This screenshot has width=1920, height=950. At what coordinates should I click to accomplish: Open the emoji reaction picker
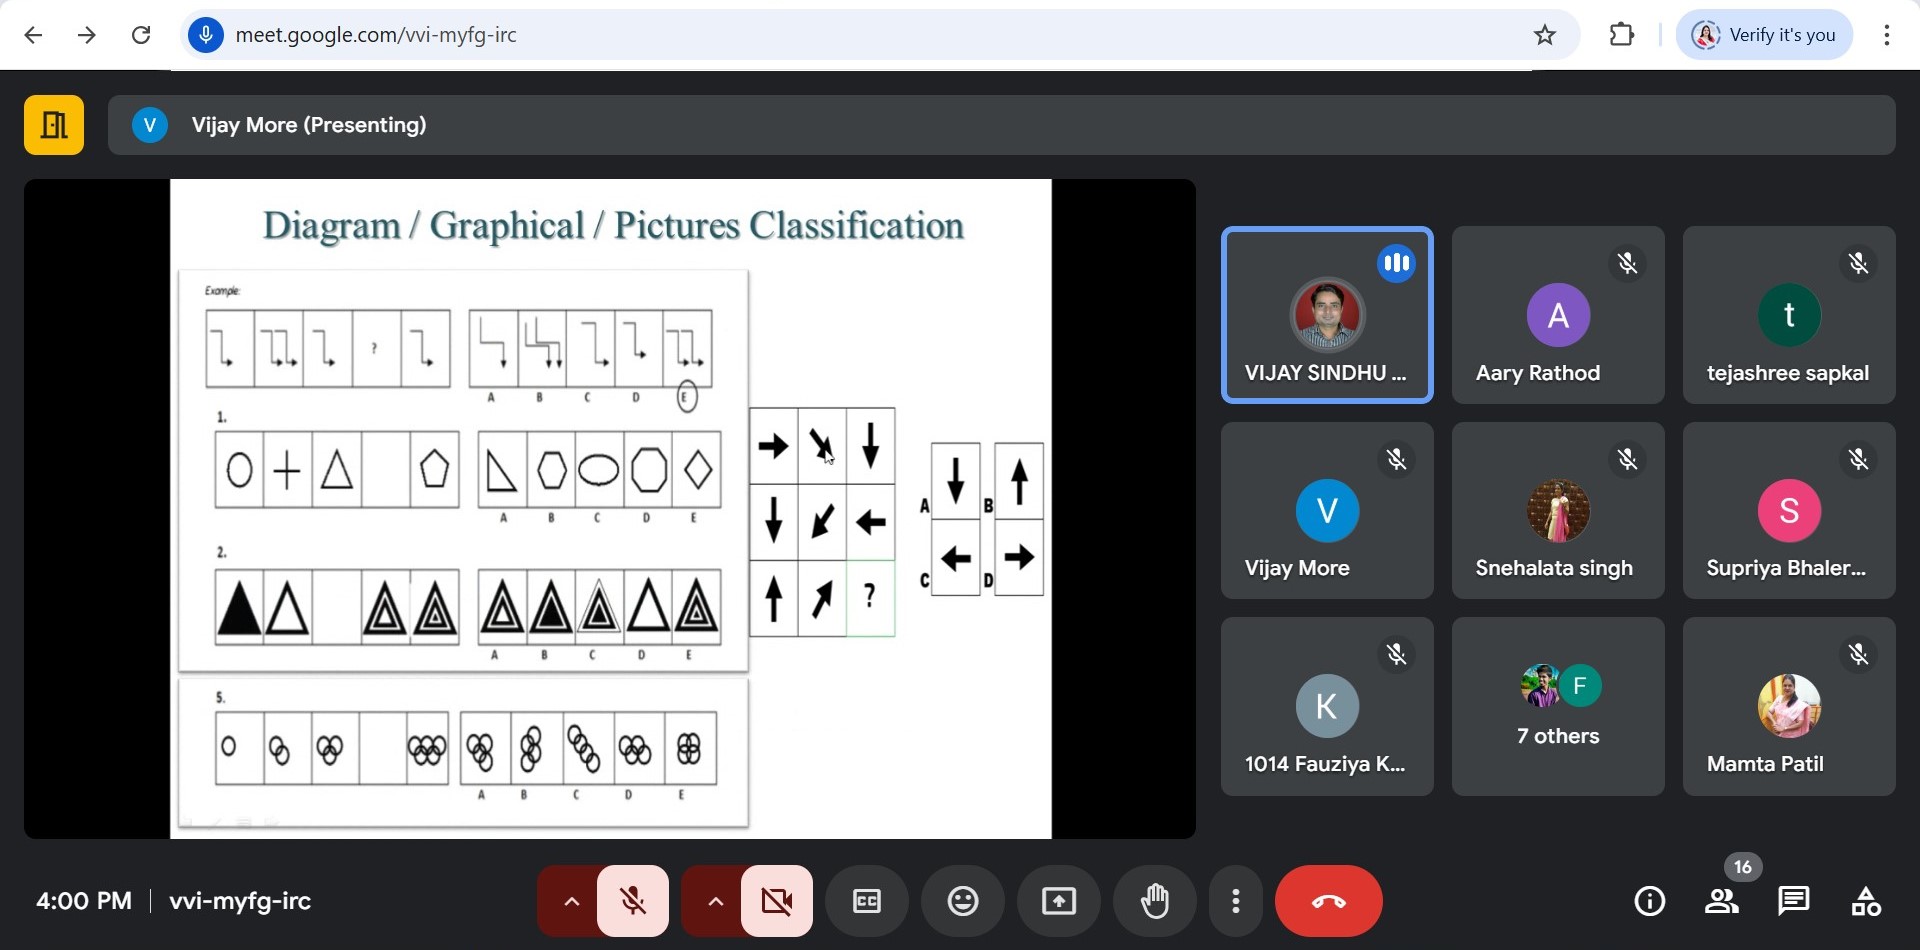[963, 901]
